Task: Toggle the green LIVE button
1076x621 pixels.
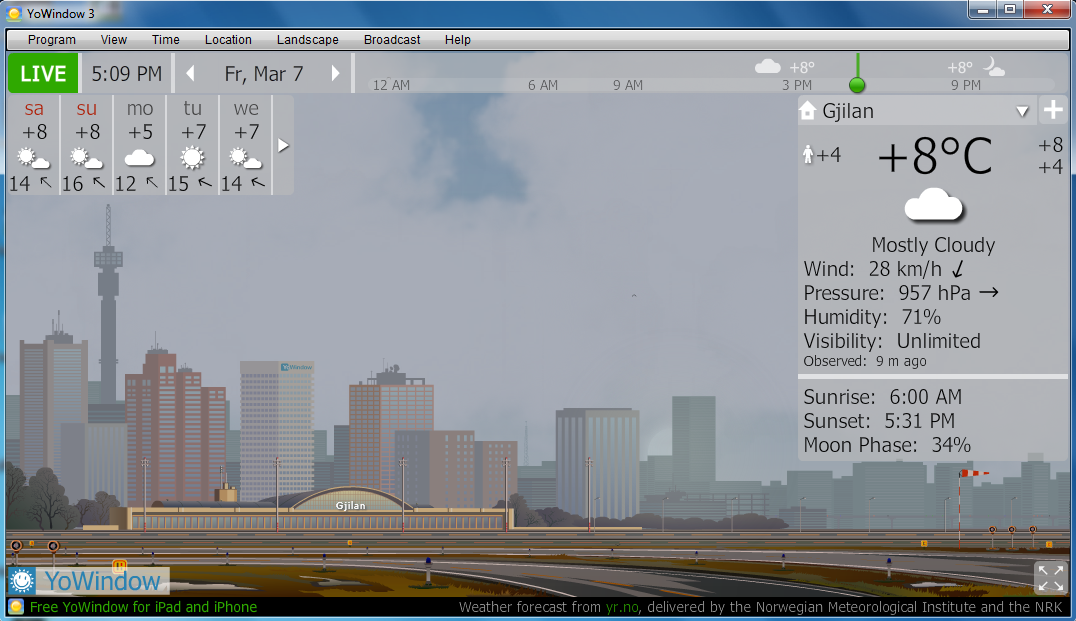Action: click(43, 74)
